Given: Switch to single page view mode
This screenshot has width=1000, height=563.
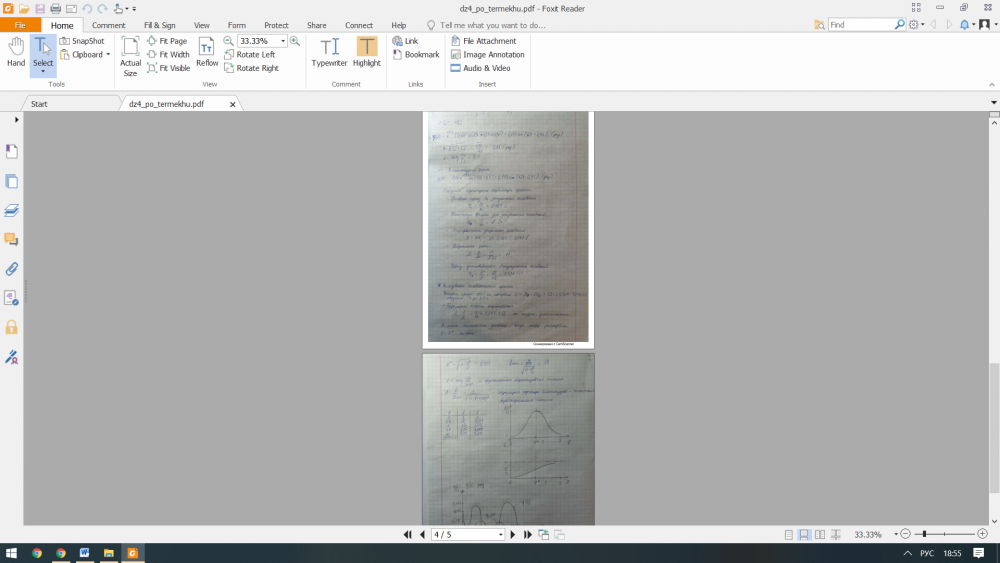Looking at the screenshot, I should tap(789, 534).
